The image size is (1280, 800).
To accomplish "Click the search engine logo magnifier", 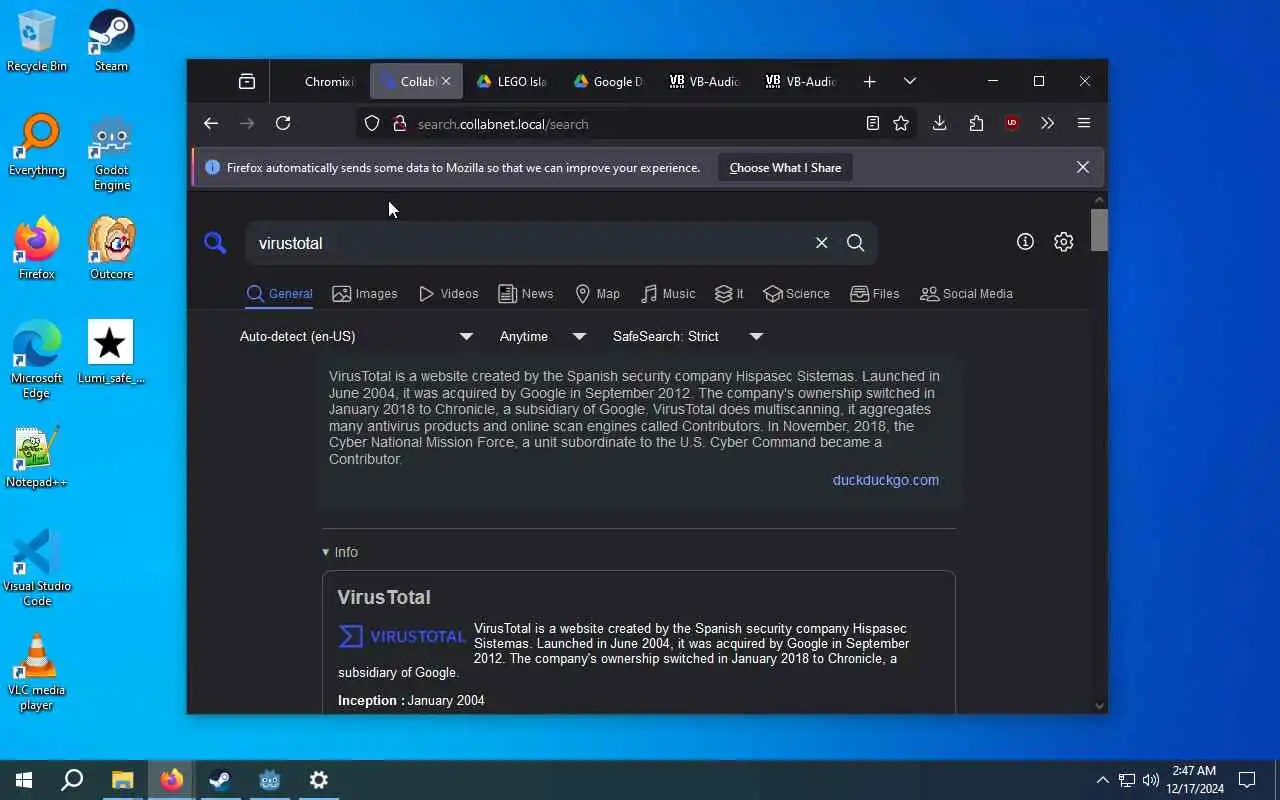I will coord(215,243).
